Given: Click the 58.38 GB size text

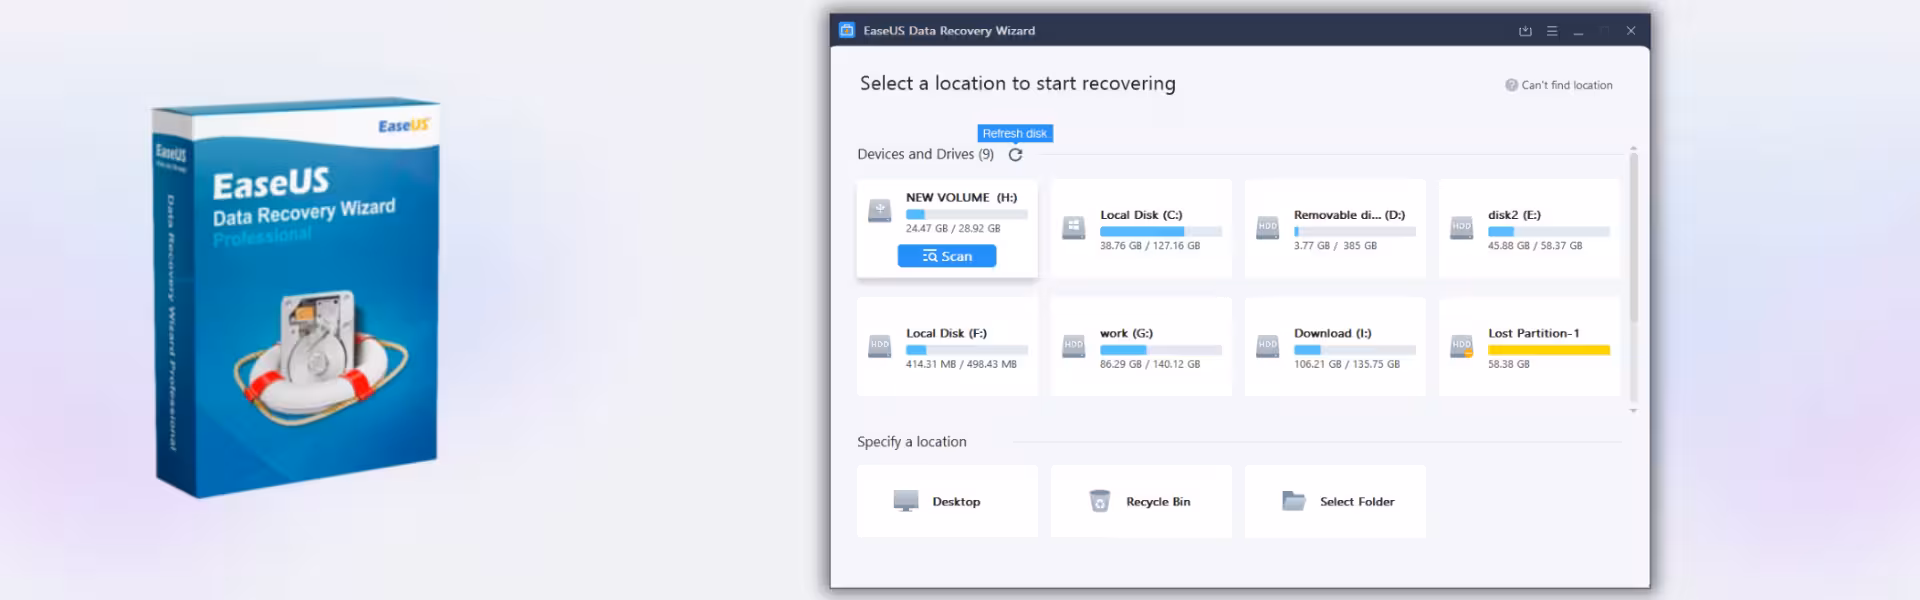Looking at the screenshot, I should pyautogui.click(x=1508, y=364).
